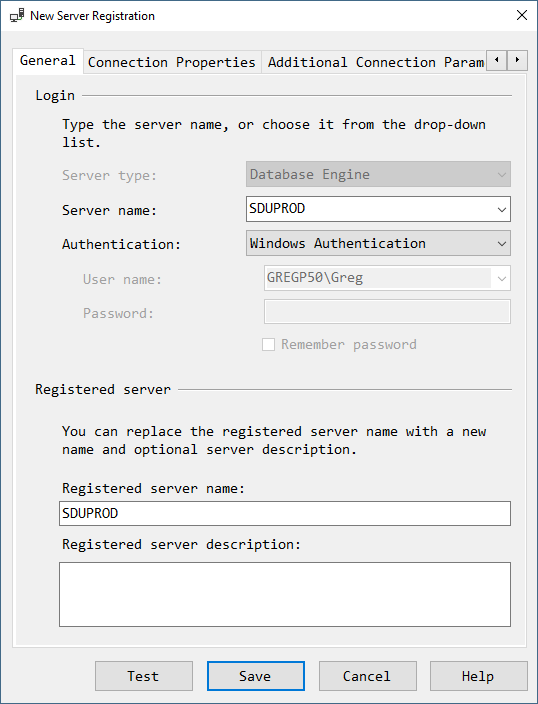Click the server registration icon in title bar
This screenshot has width=538, height=704.
[17, 16]
